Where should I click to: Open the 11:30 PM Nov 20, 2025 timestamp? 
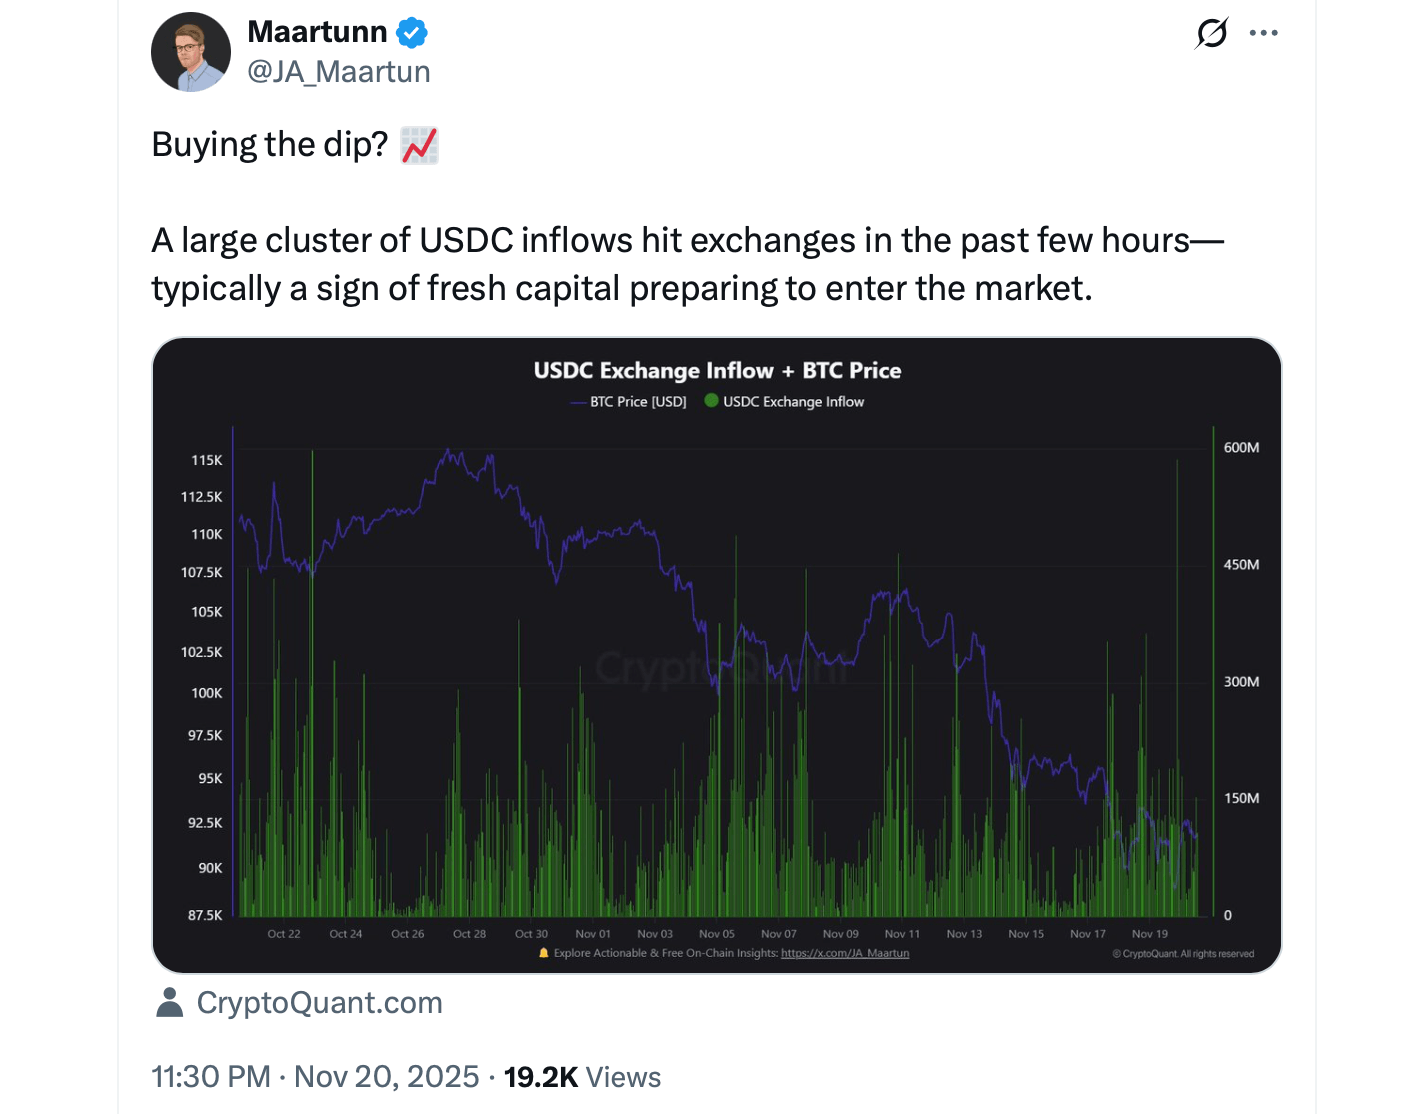click(315, 1076)
